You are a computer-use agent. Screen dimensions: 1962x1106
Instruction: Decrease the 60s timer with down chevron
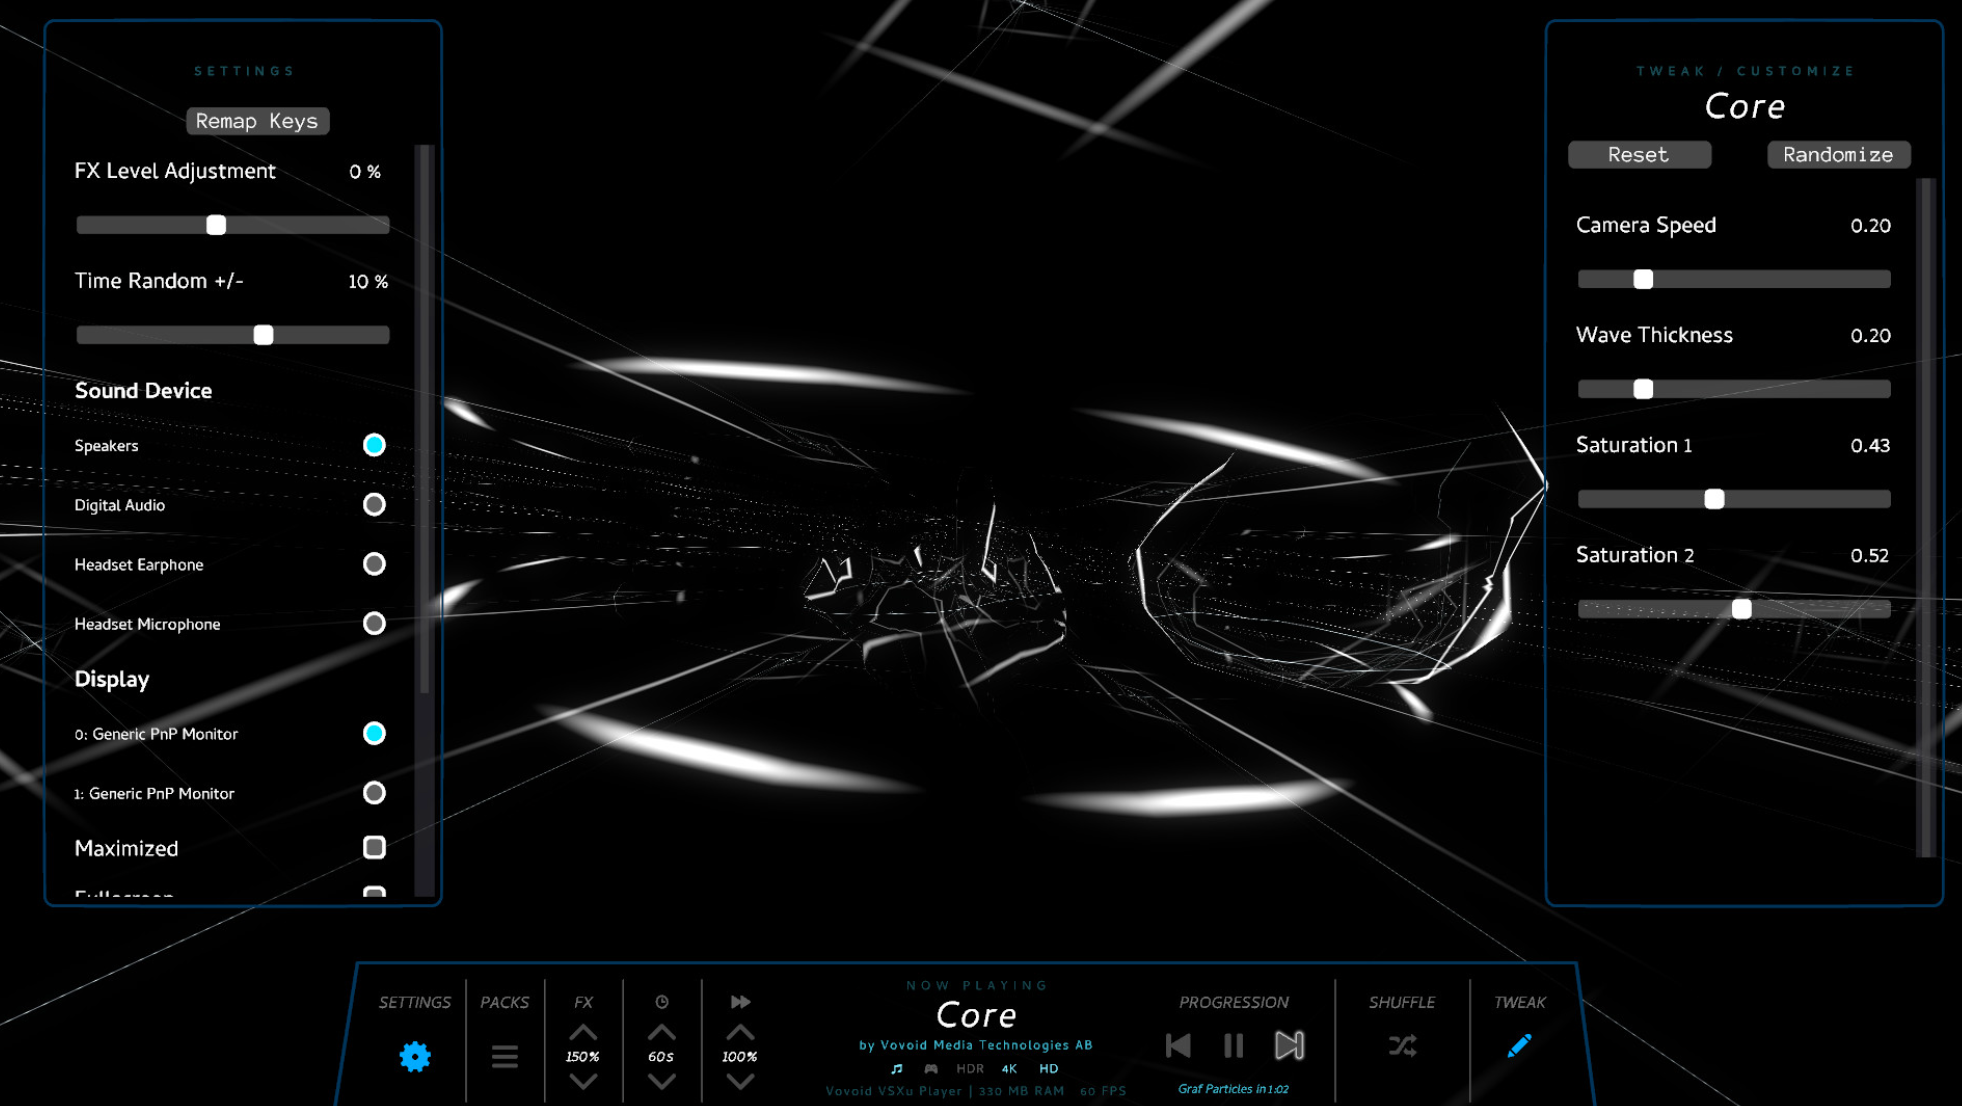coord(660,1081)
